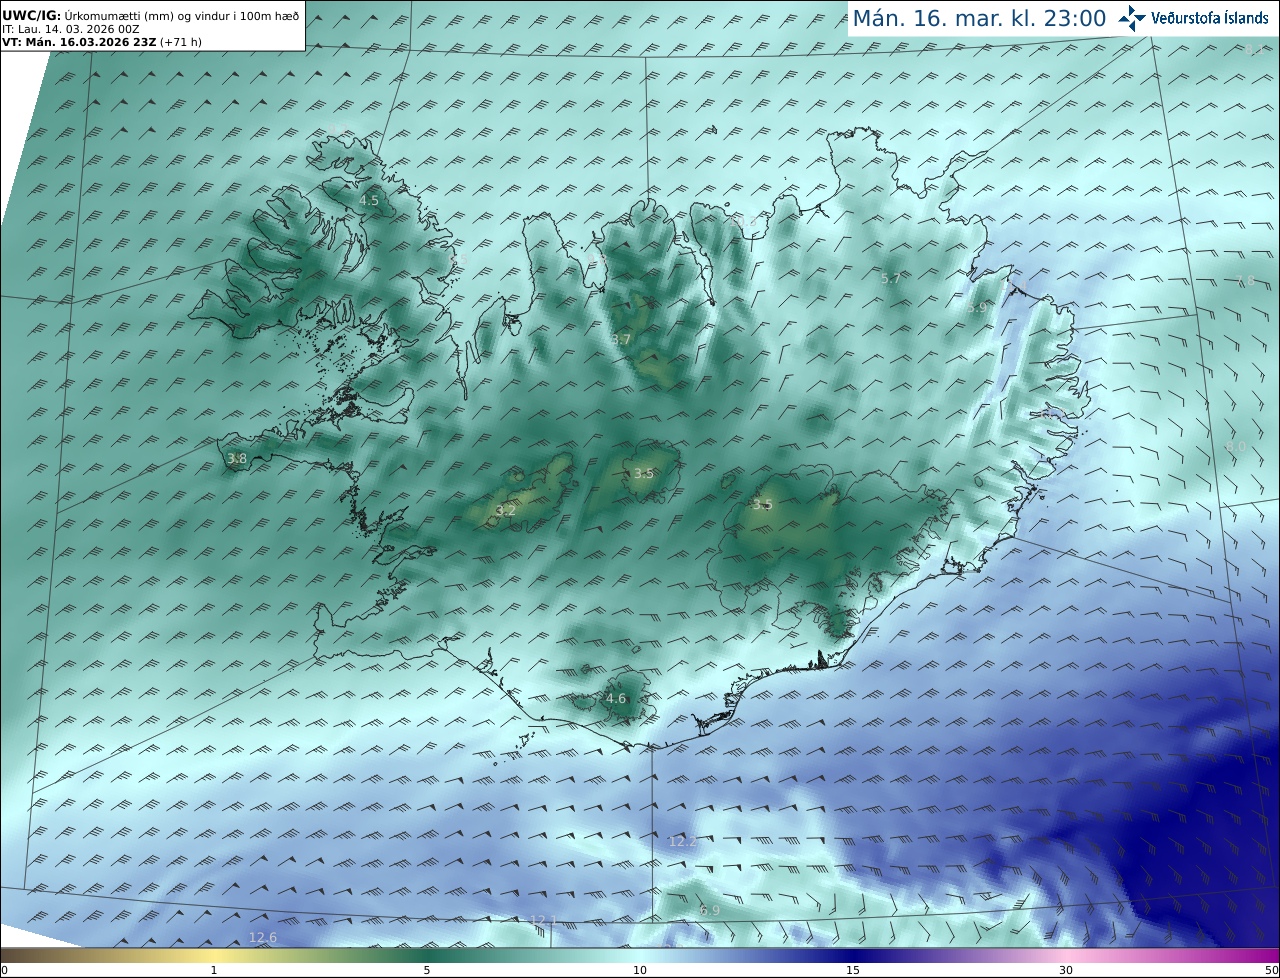The image size is (1280, 978).
Task: Select the '0' tick on the legend
Action: (x=4, y=971)
